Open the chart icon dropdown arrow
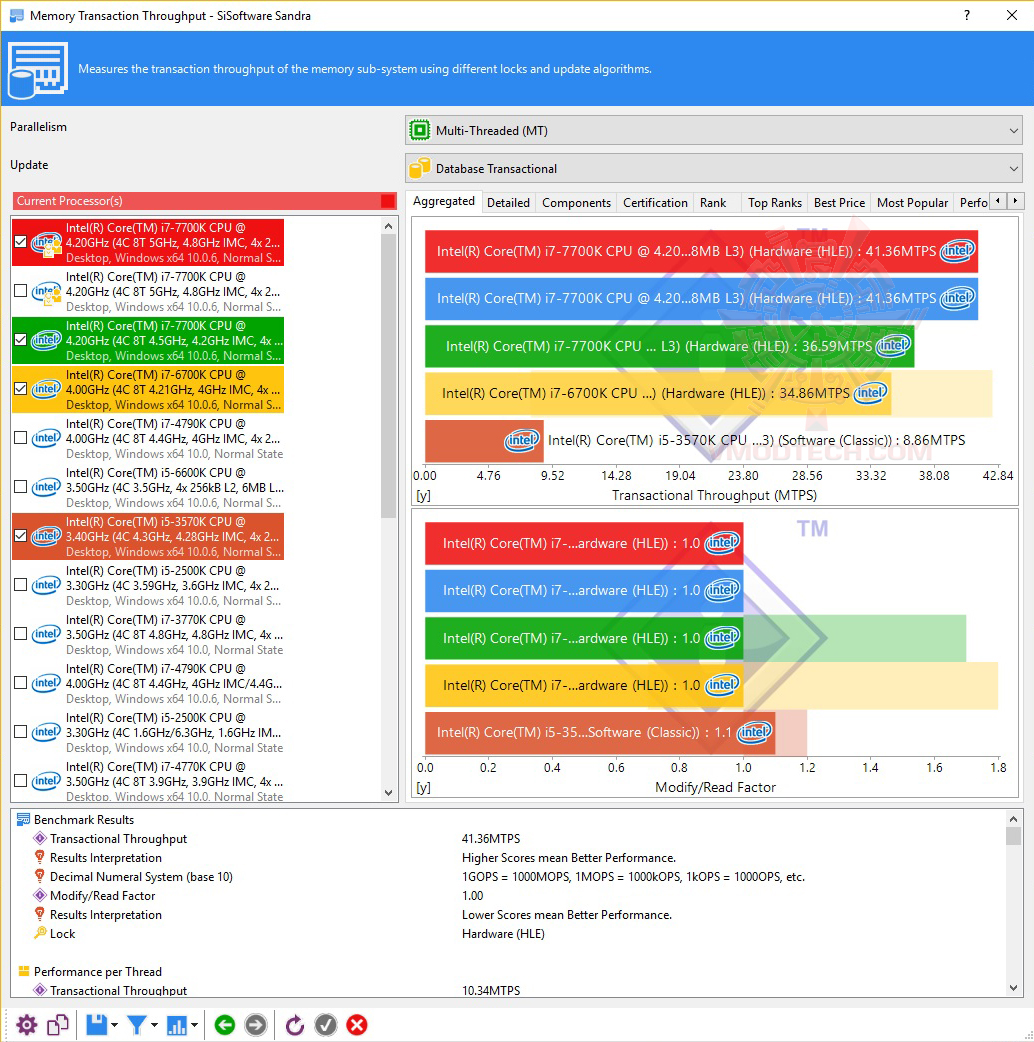1034x1042 pixels. click(x=194, y=1025)
